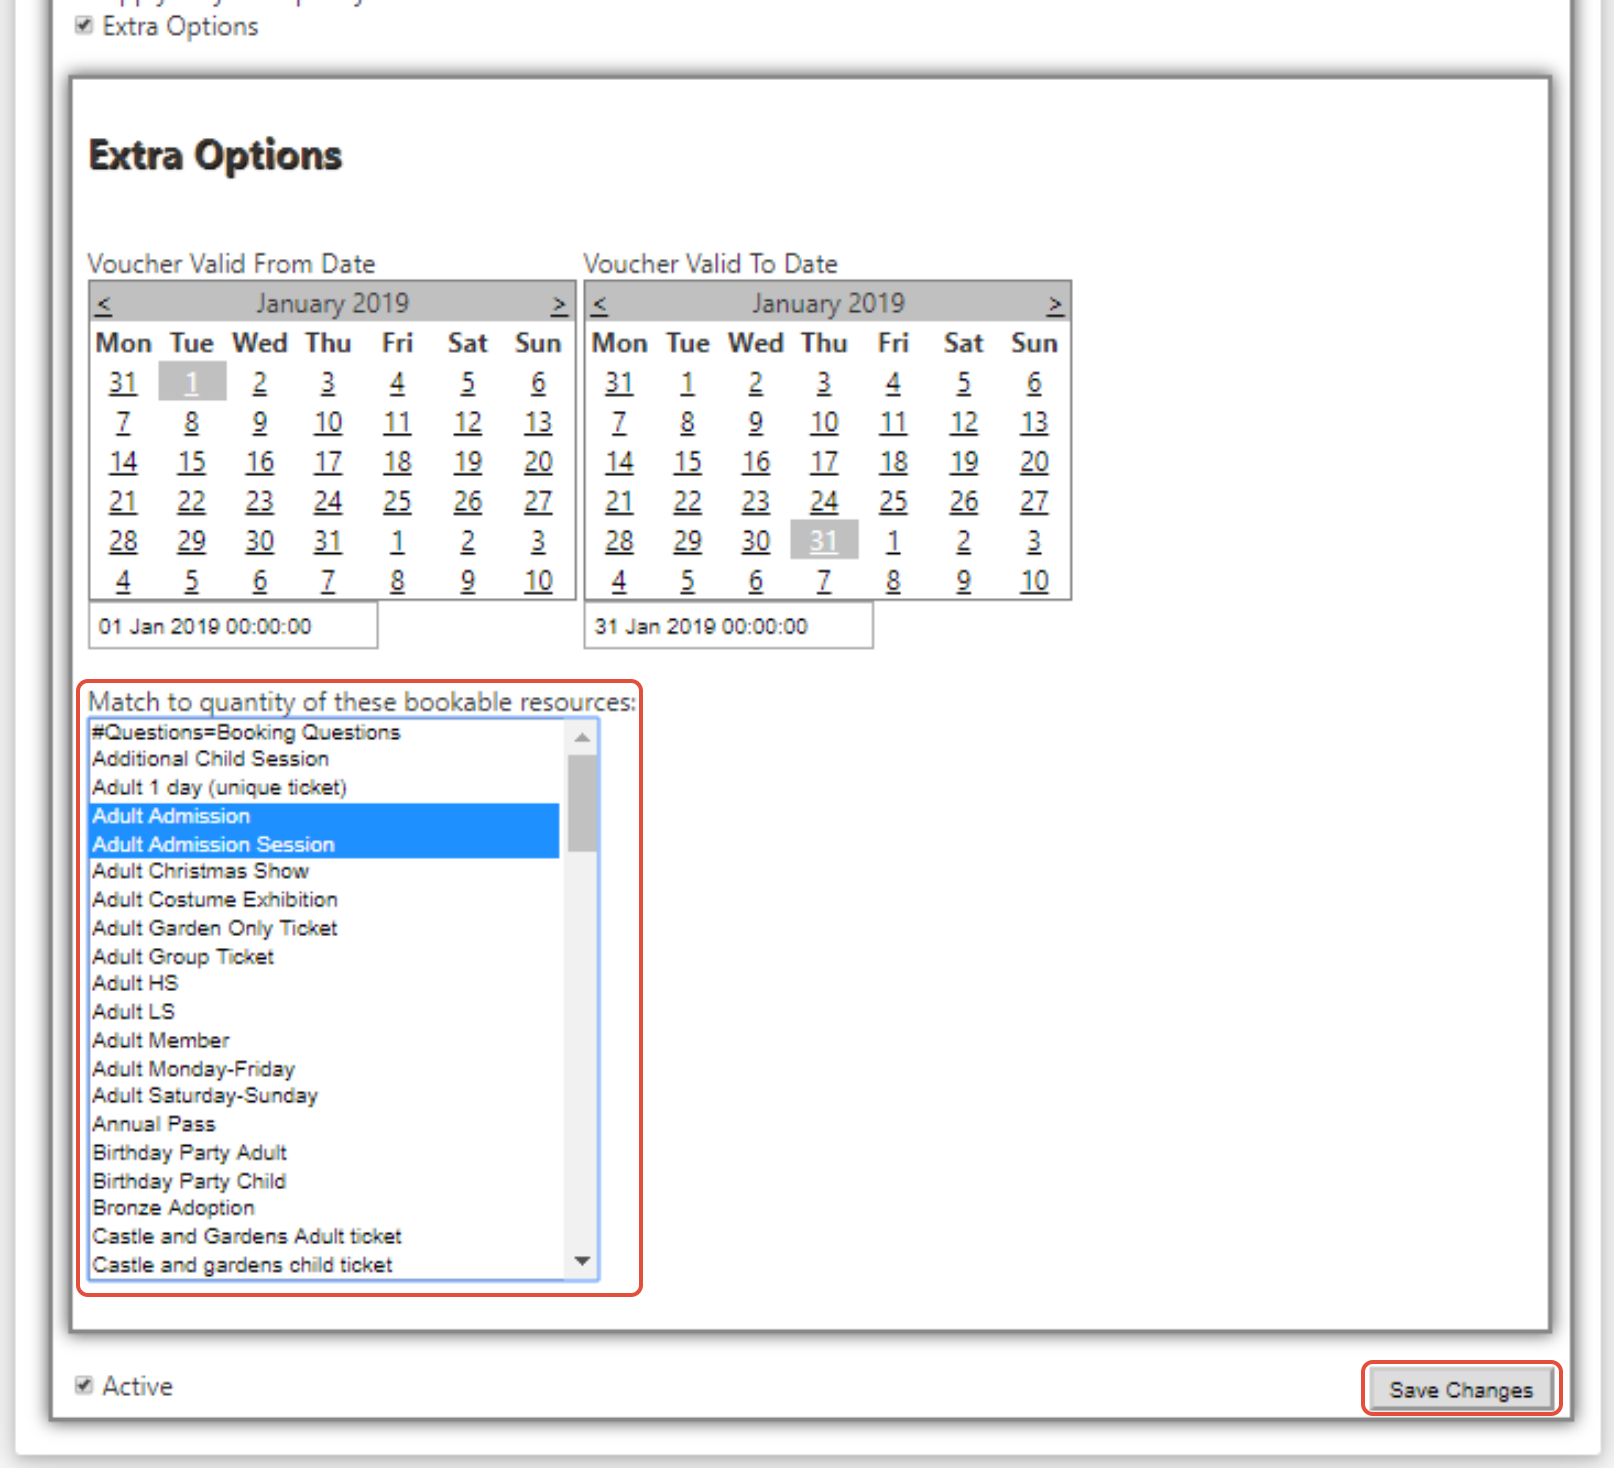
Task: Pick 'Adult Saturday-Sunday' resource
Action: pos(324,1096)
